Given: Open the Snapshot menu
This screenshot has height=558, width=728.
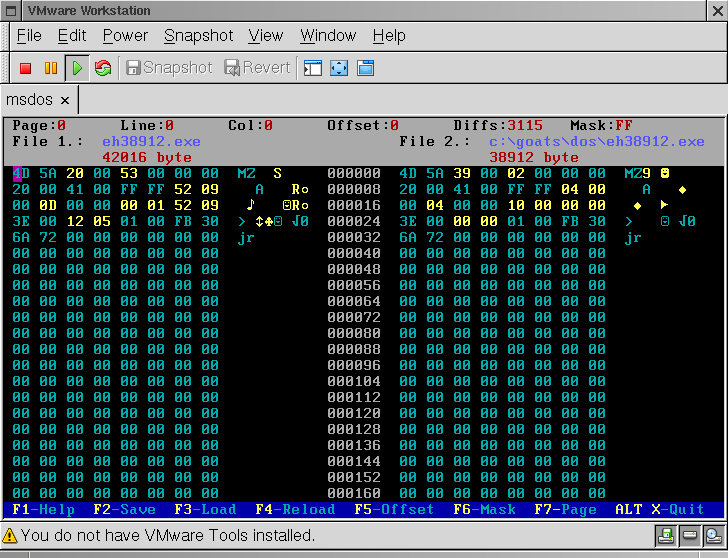Looking at the screenshot, I should tap(199, 36).
